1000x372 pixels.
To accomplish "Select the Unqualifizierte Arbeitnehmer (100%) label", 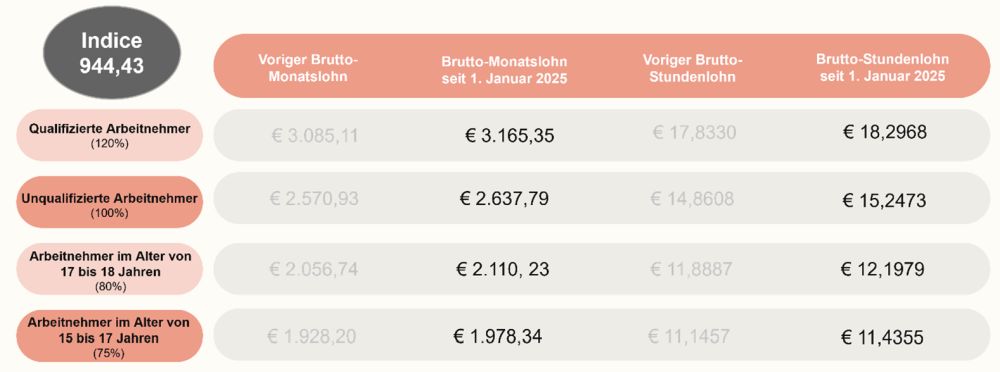I will [x=110, y=202].
